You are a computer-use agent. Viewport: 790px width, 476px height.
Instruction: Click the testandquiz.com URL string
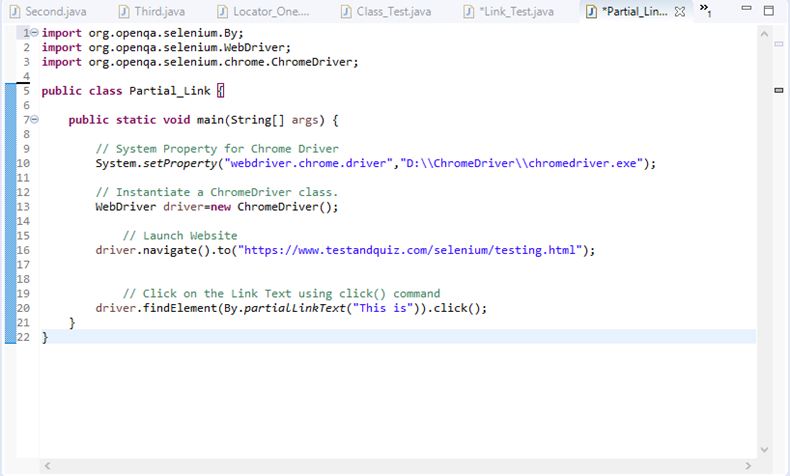pos(410,250)
